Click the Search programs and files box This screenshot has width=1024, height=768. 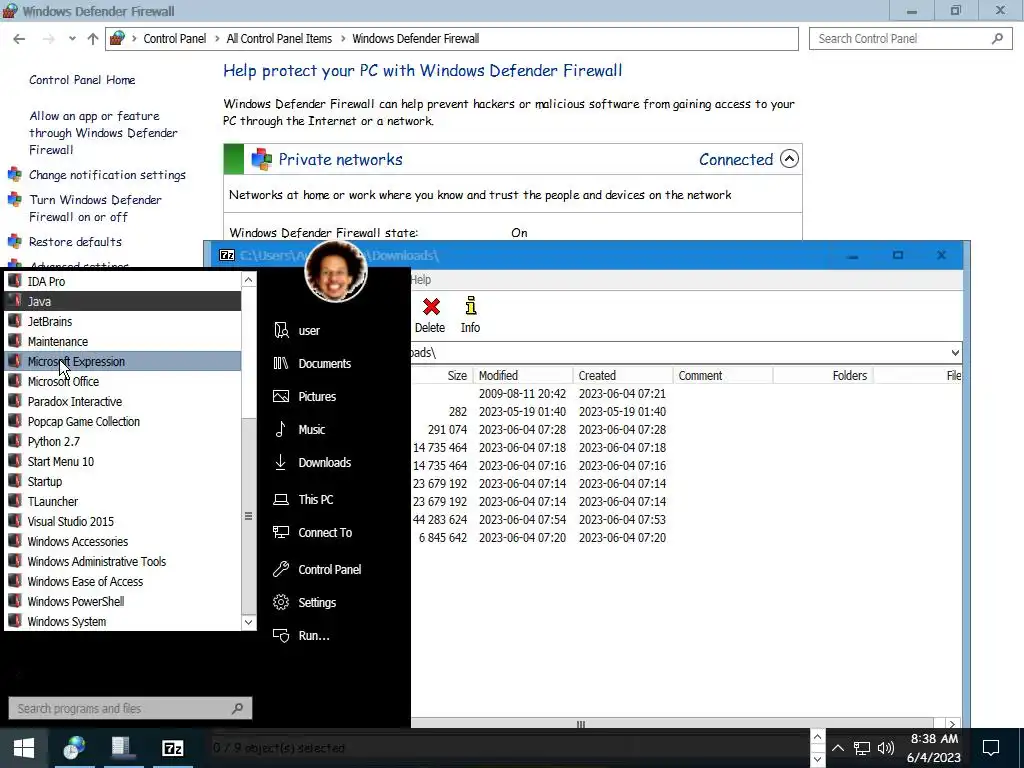tap(130, 709)
